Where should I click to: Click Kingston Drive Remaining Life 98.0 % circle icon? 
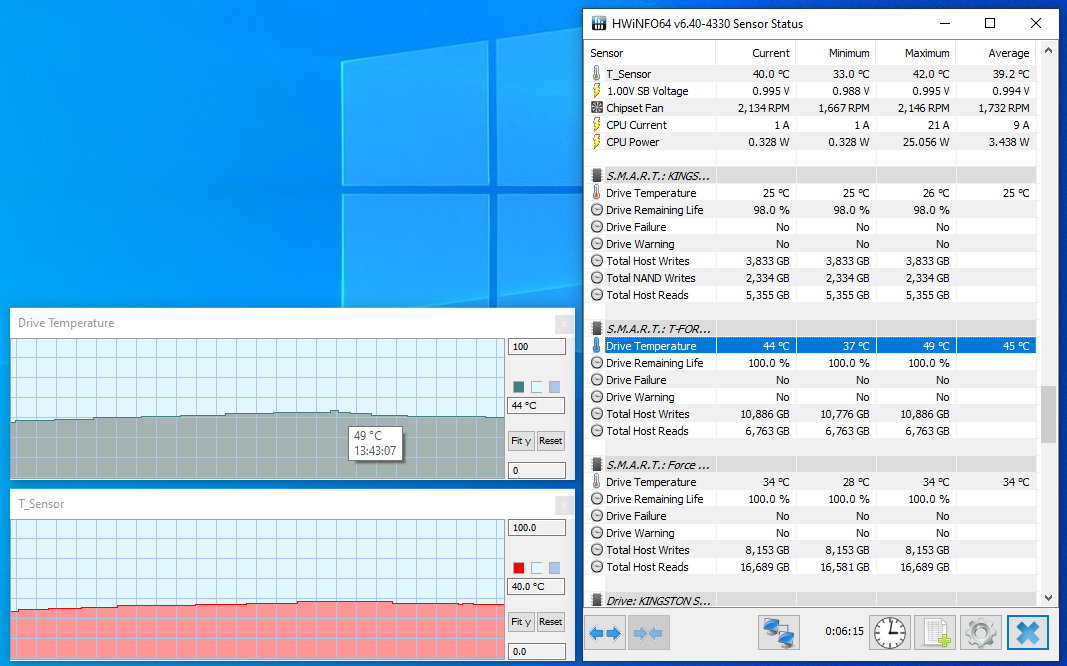click(x=597, y=210)
